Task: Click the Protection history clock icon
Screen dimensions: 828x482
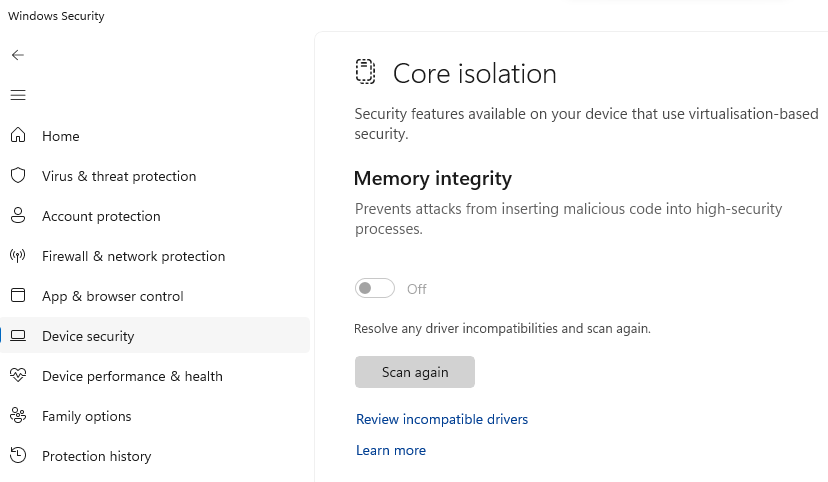Action: [17, 455]
